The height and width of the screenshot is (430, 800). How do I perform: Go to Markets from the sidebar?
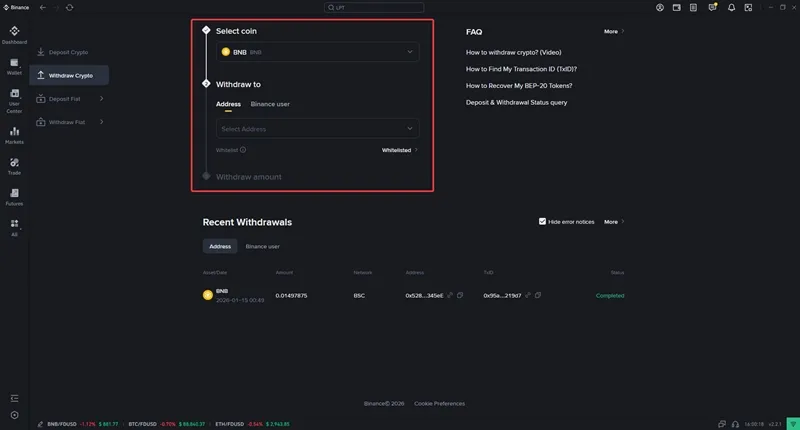point(14,134)
